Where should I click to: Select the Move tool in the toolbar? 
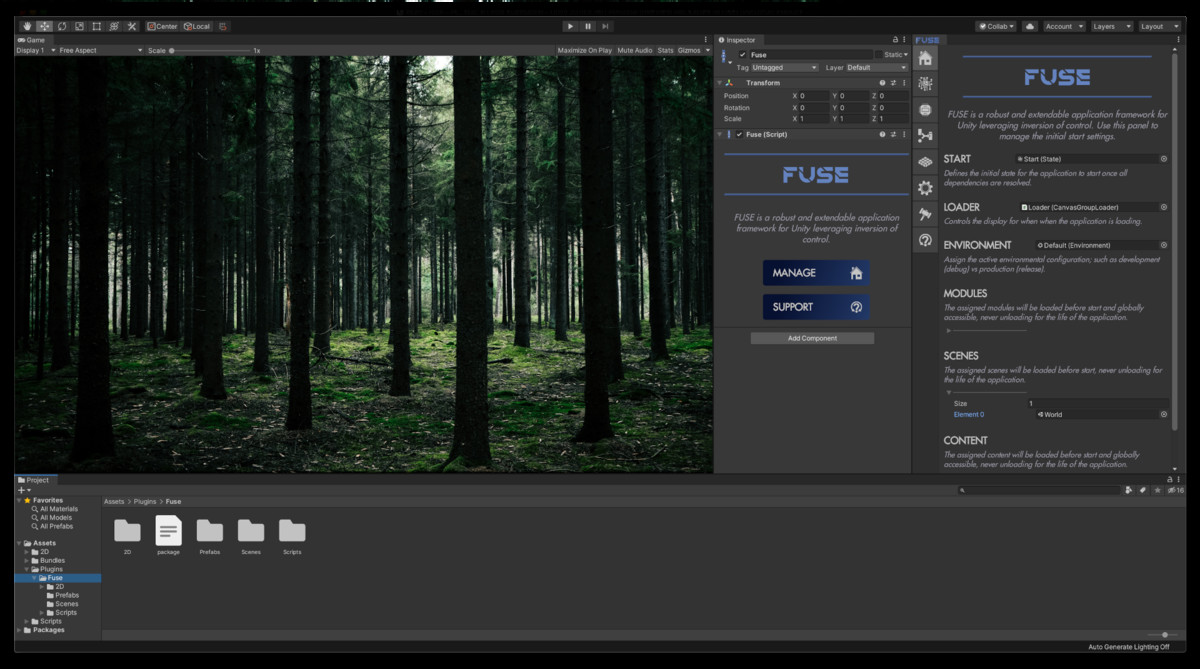[x=45, y=26]
